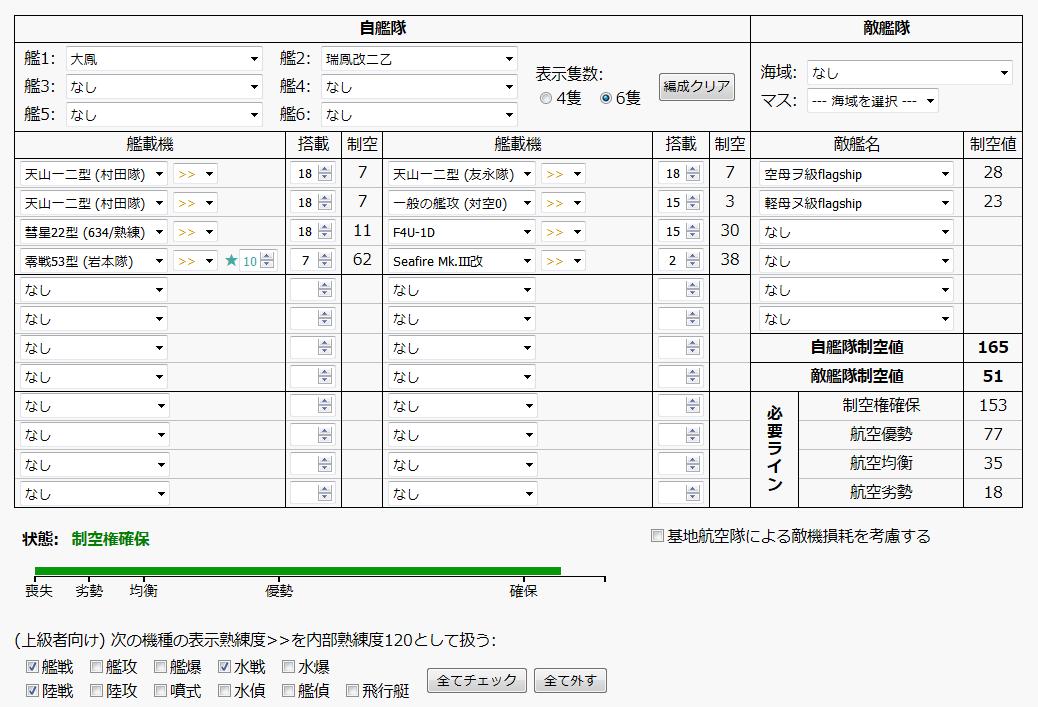Toggle the 噴式 checkbox
The image size is (1038, 707).
[x=160, y=691]
